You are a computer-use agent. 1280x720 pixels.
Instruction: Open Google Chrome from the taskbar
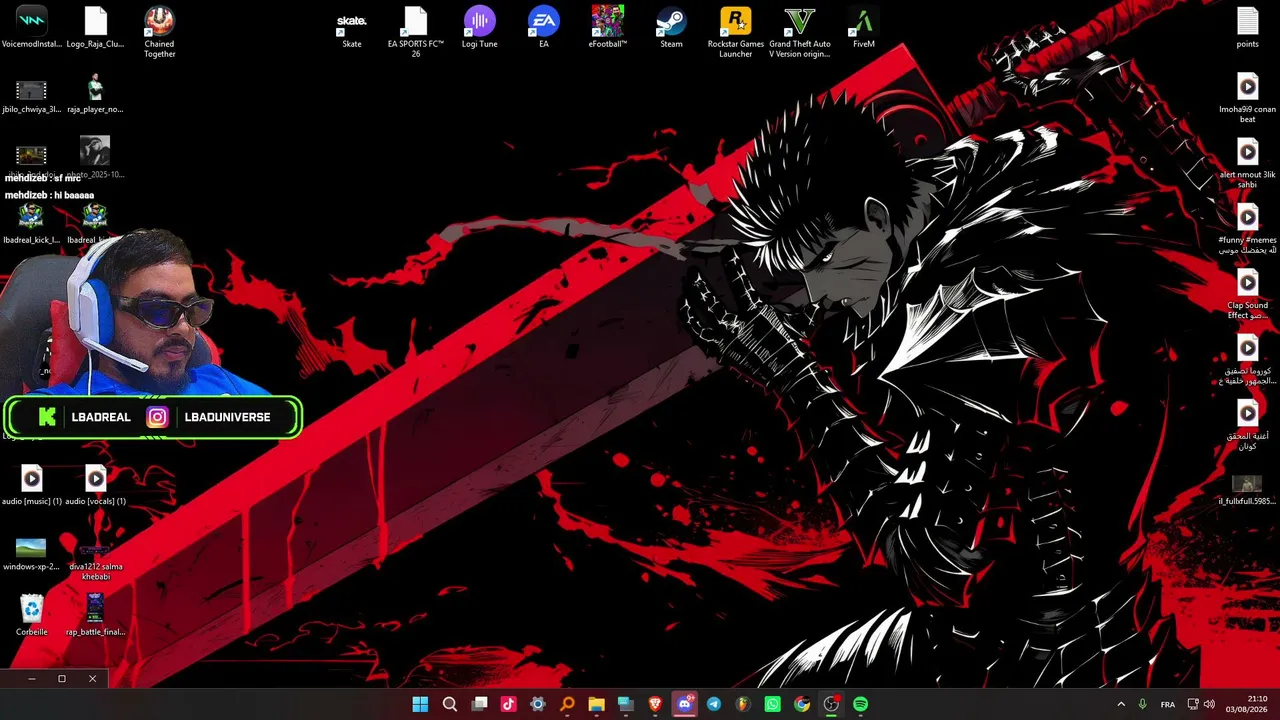coord(802,704)
